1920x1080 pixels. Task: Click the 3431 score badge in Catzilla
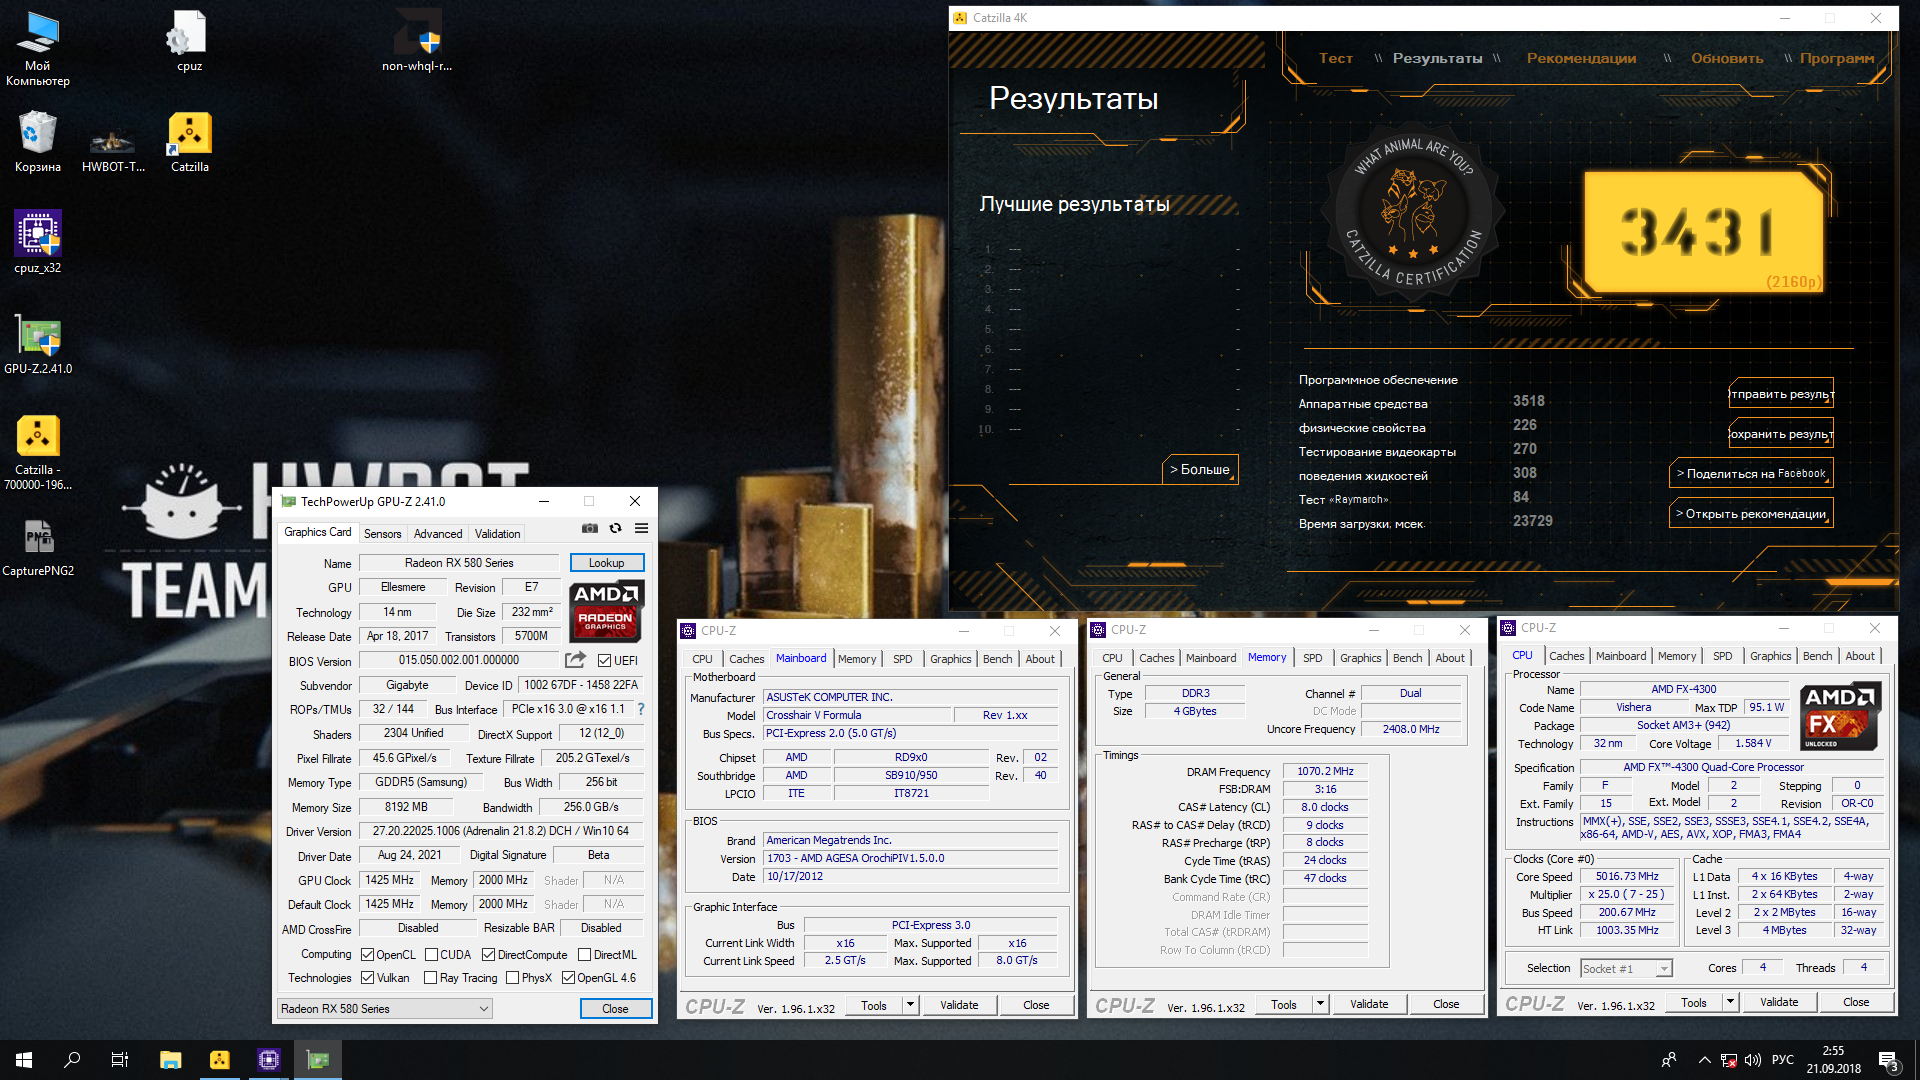tap(1704, 232)
